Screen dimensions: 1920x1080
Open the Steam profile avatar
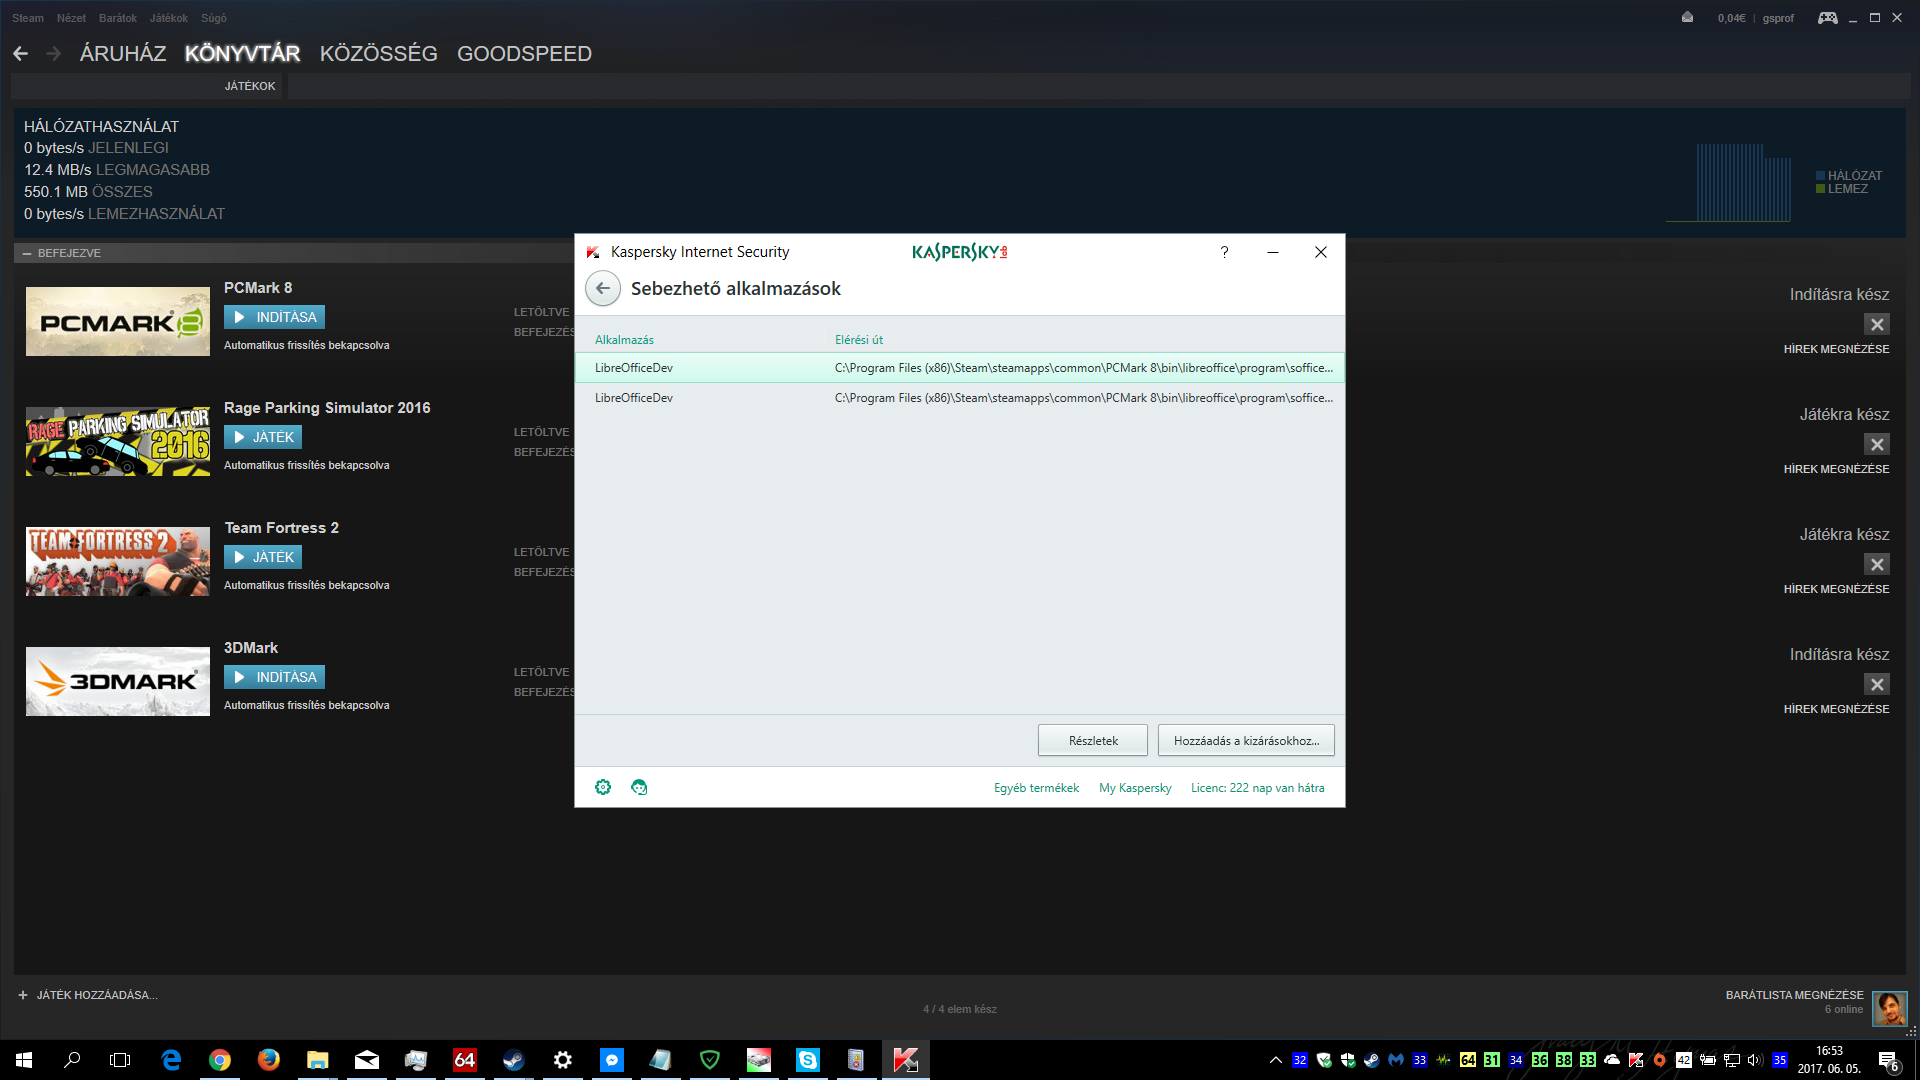1890,1008
